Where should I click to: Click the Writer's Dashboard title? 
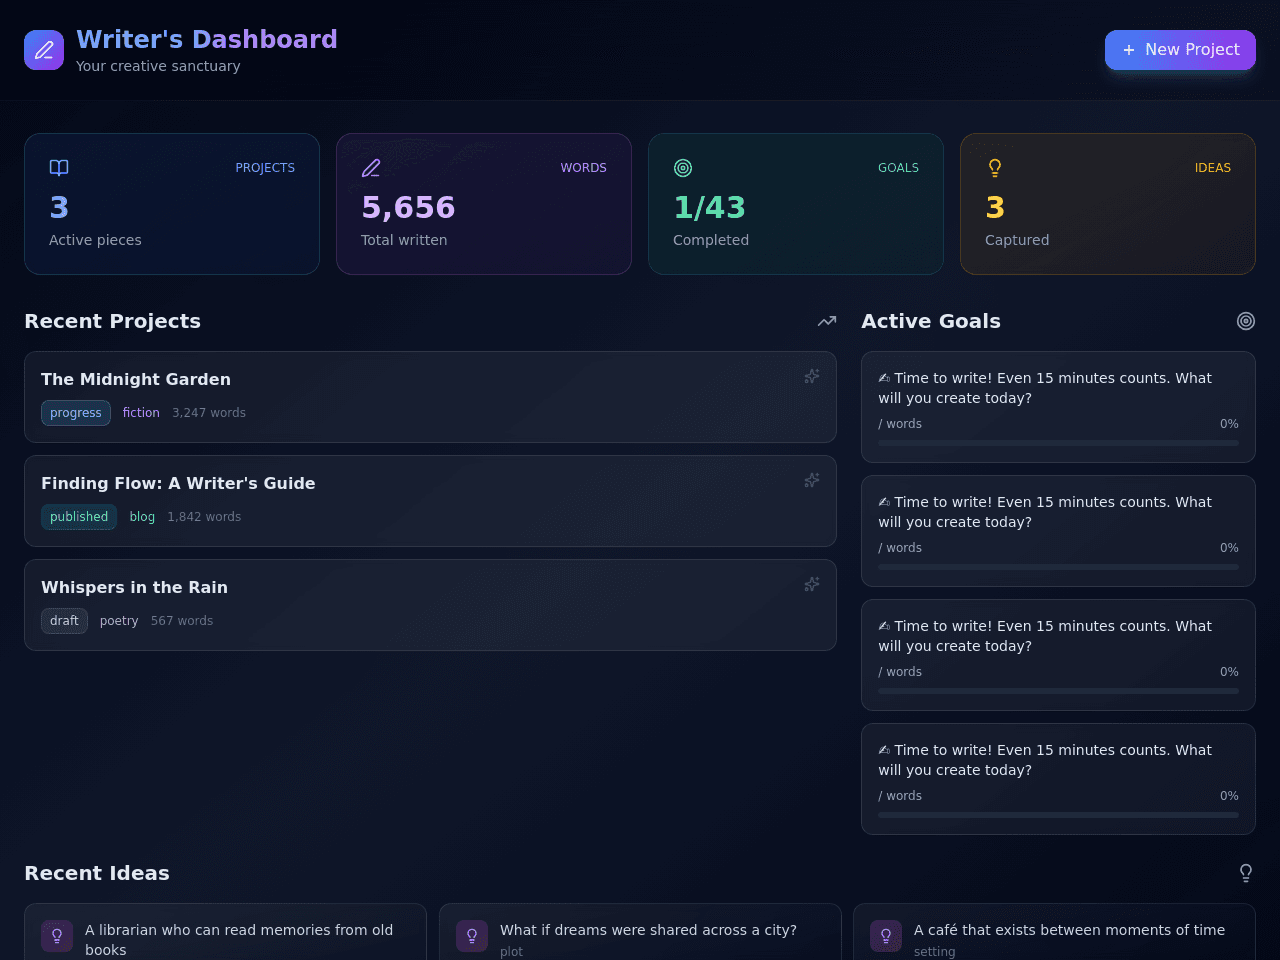click(x=207, y=39)
